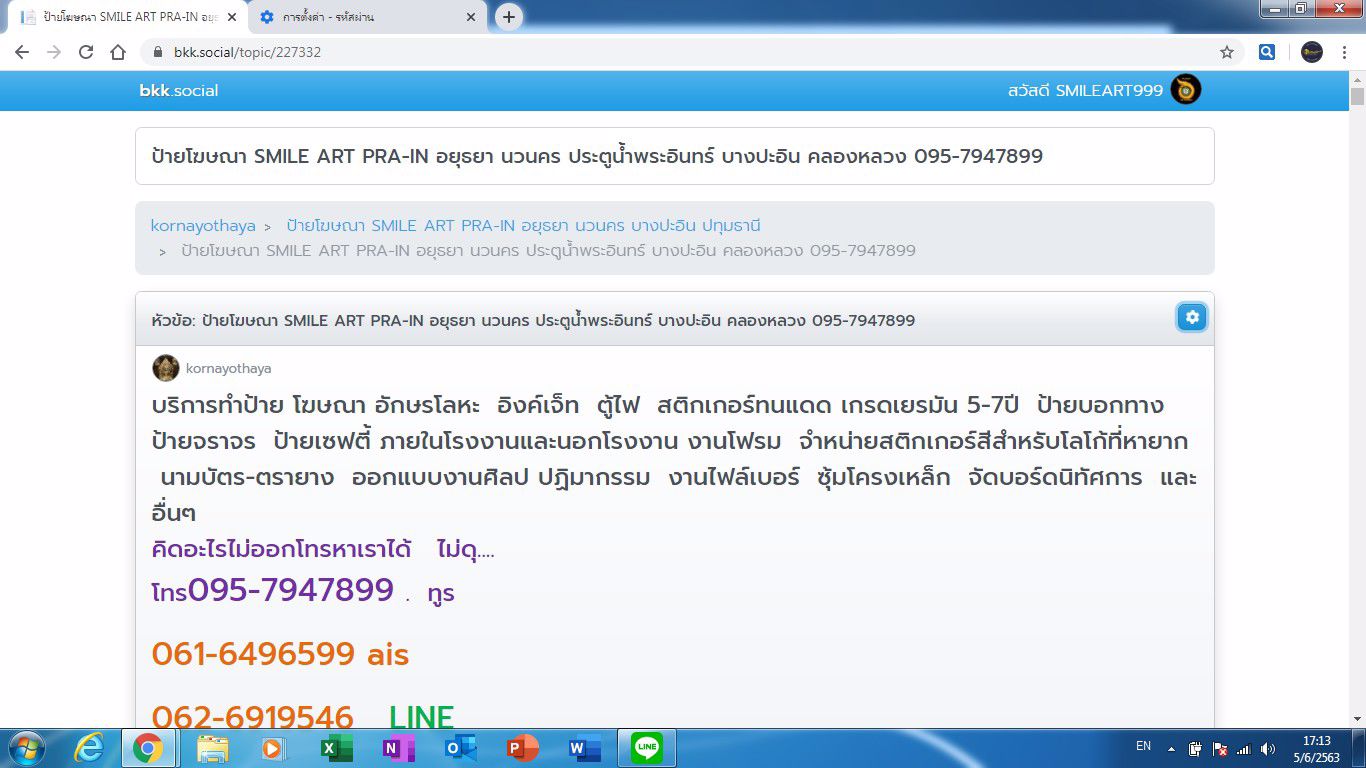Open the volume speaker tray icon

click(x=1268, y=748)
